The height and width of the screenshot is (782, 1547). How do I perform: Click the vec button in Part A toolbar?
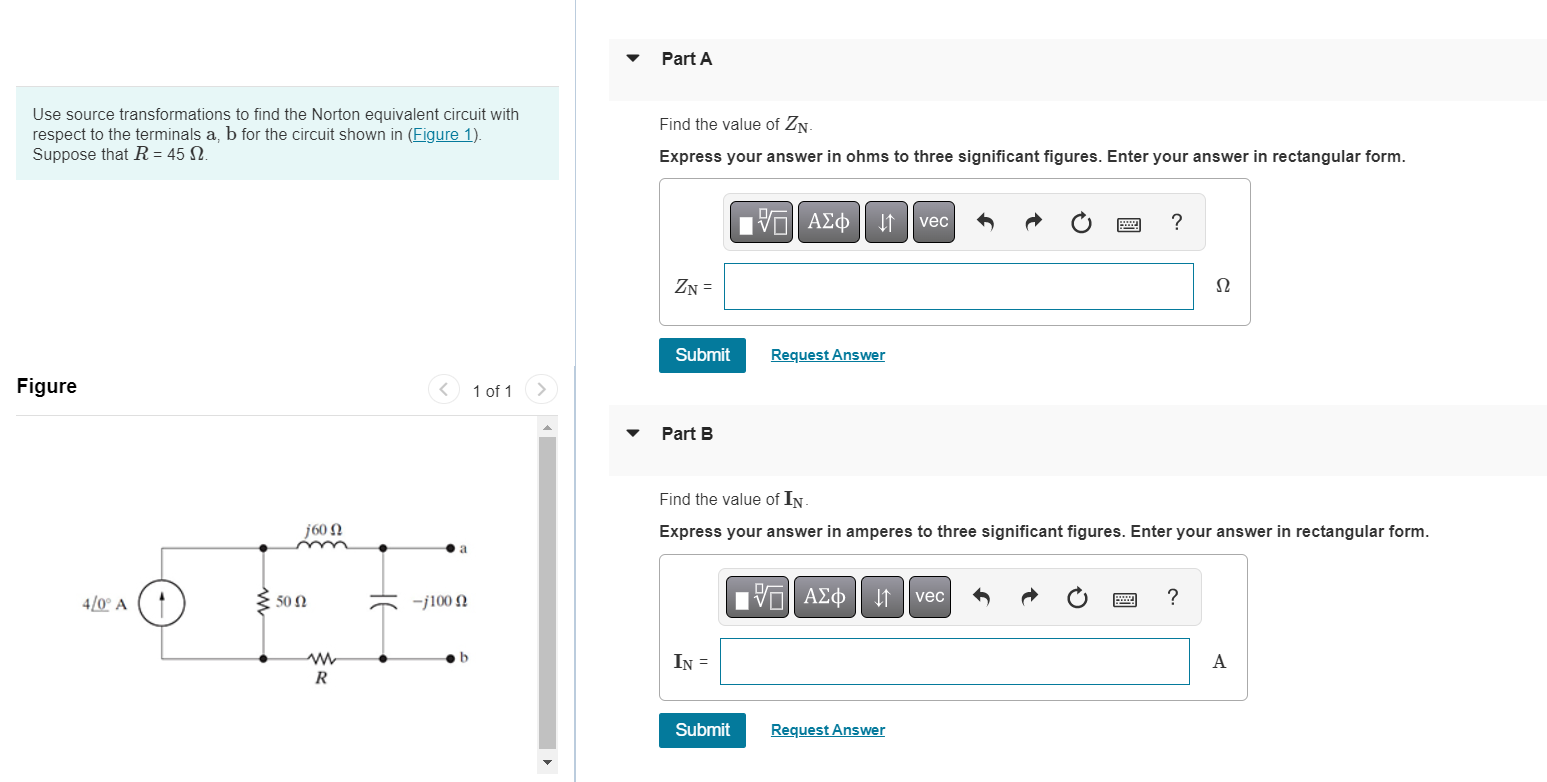coord(934,222)
